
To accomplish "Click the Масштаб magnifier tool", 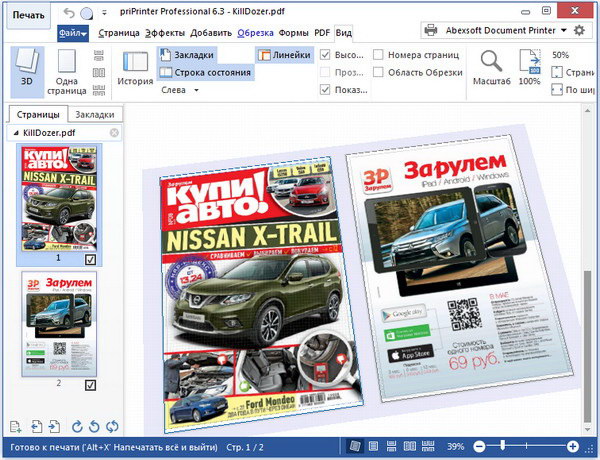I will pyautogui.click(x=491, y=68).
